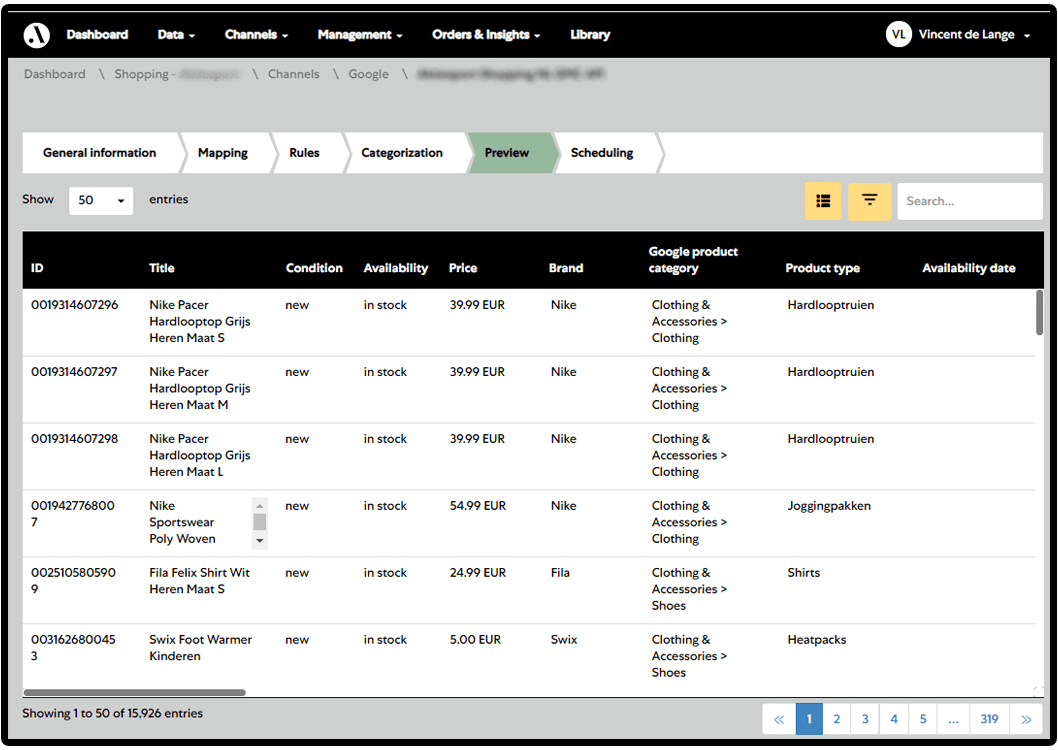Click the 5.00 EUR price cell

(475, 639)
